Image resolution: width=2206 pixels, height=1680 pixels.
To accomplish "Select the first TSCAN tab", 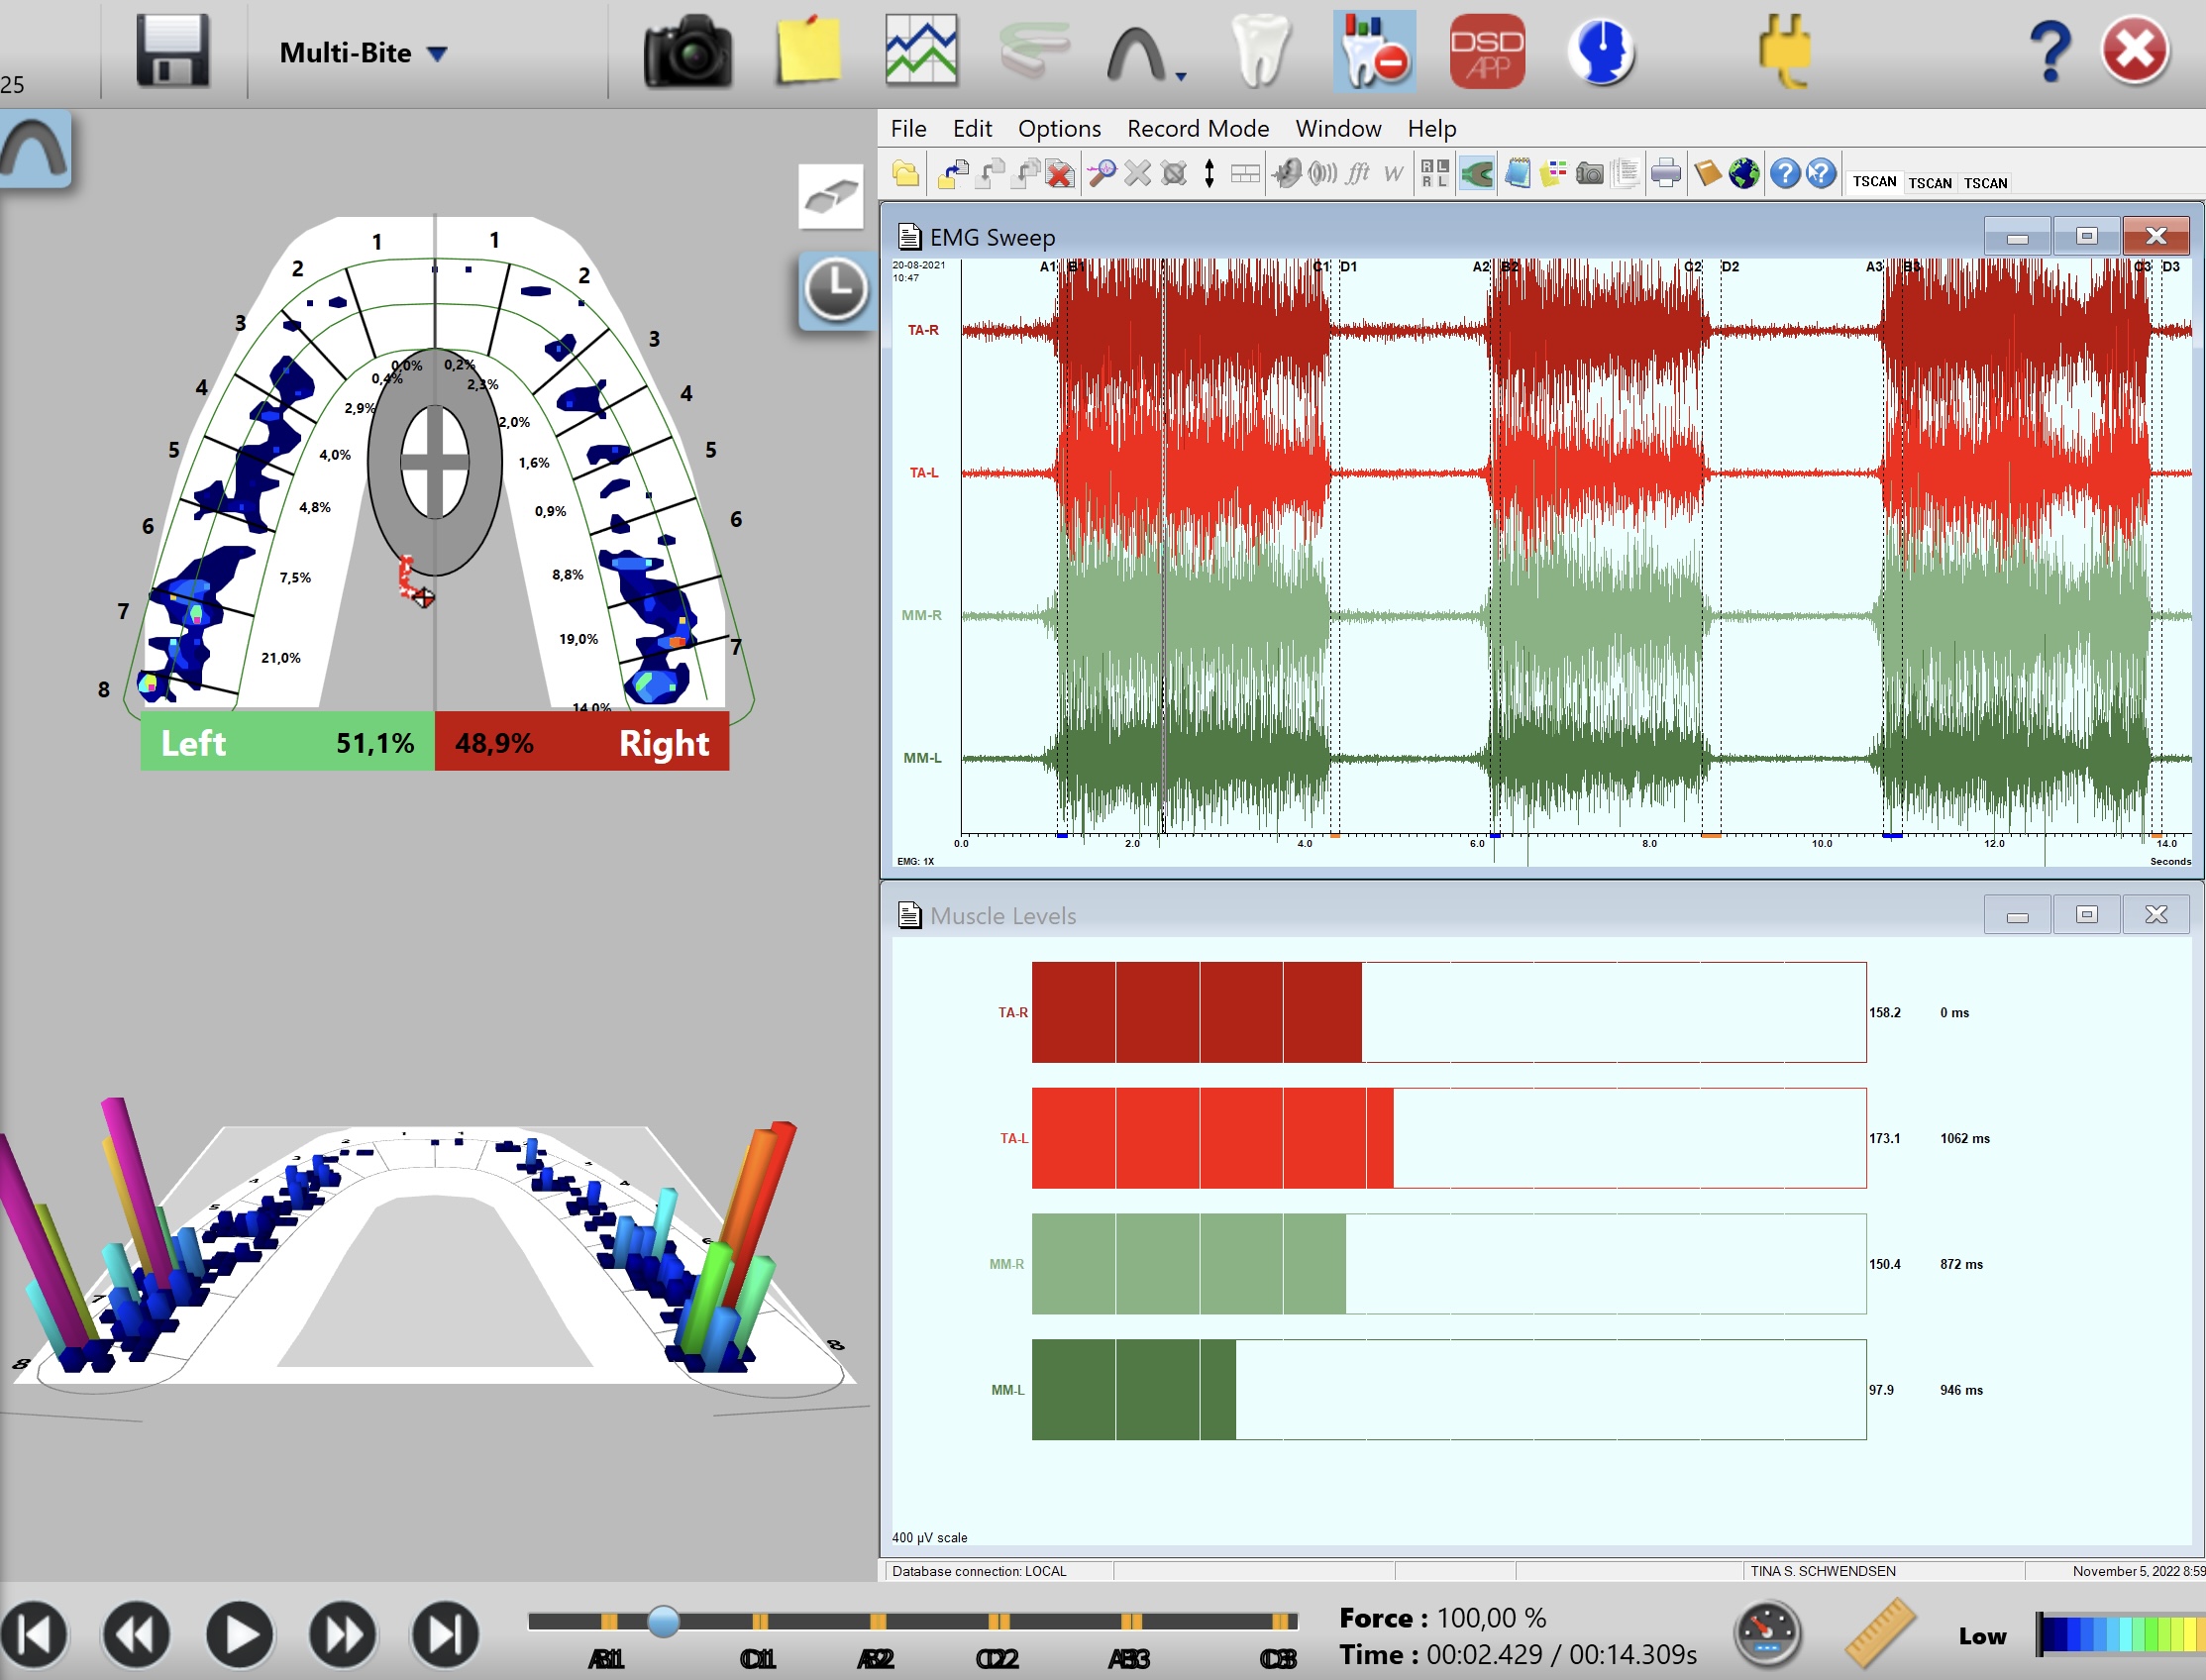I will (x=1873, y=182).
